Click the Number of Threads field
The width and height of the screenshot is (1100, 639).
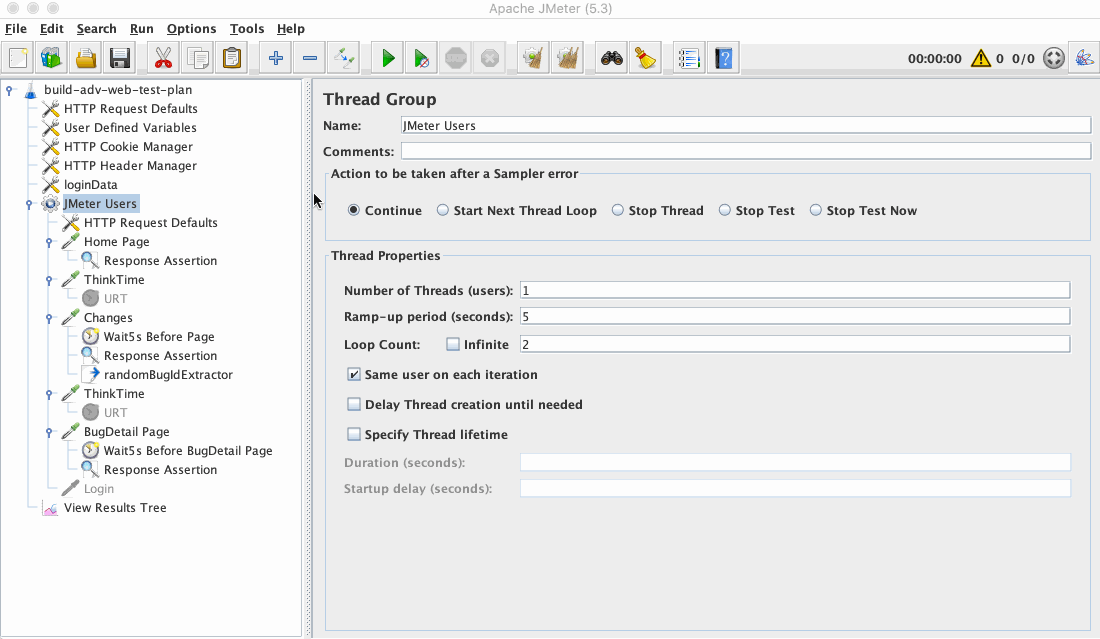click(795, 290)
